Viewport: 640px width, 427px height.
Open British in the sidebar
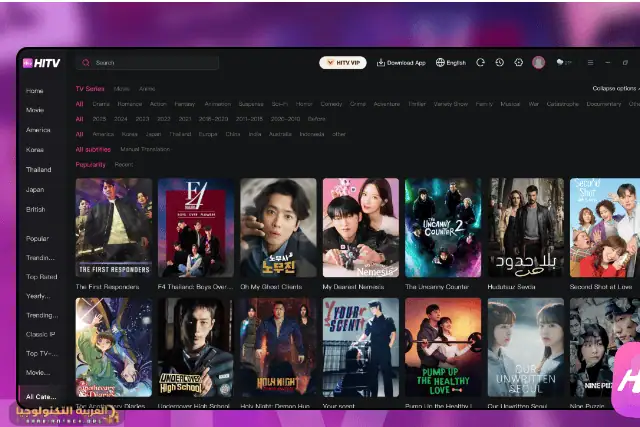36,209
